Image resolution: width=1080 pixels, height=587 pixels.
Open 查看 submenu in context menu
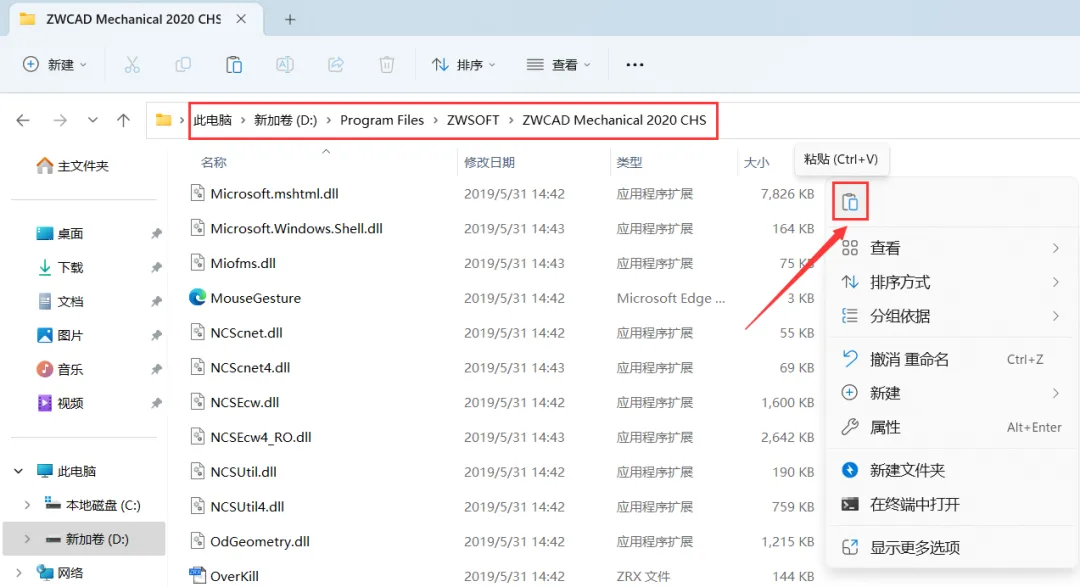click(x=951, y=248)
